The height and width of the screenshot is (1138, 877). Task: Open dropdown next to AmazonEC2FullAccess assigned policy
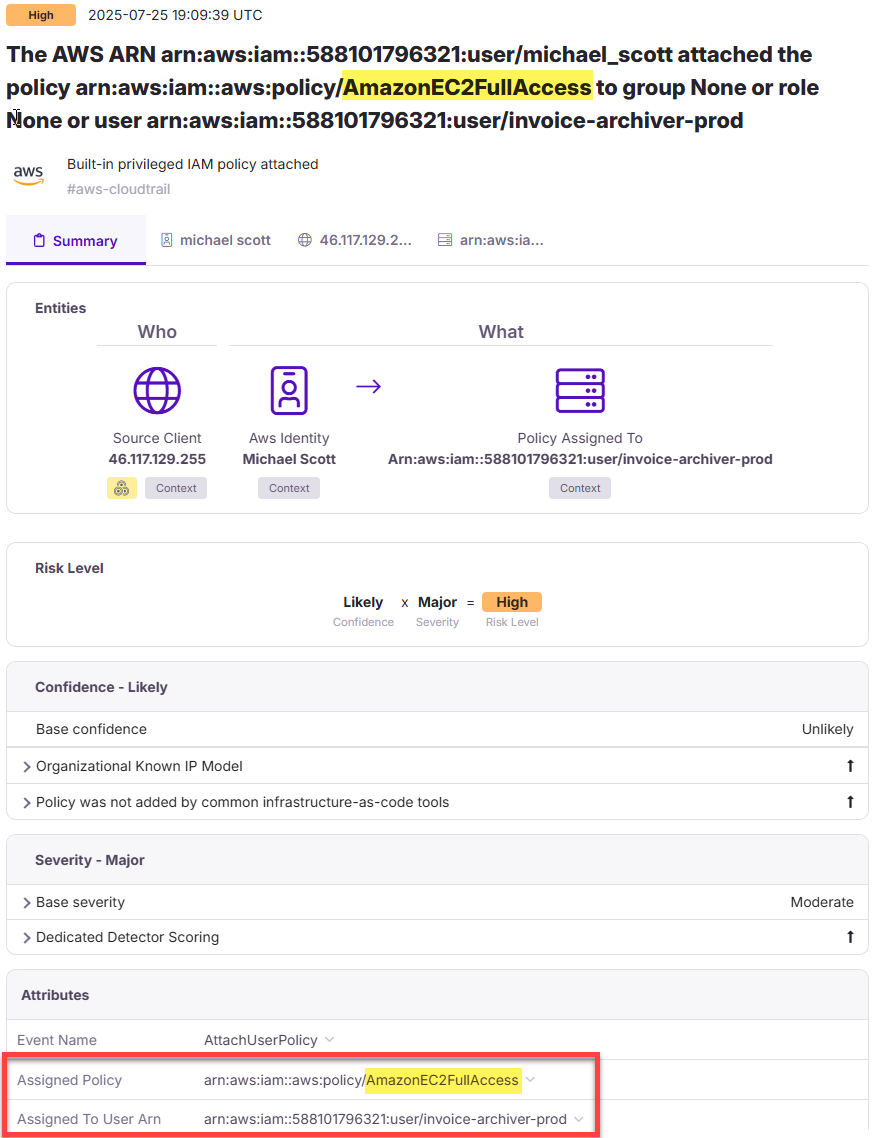(531, 1080)
